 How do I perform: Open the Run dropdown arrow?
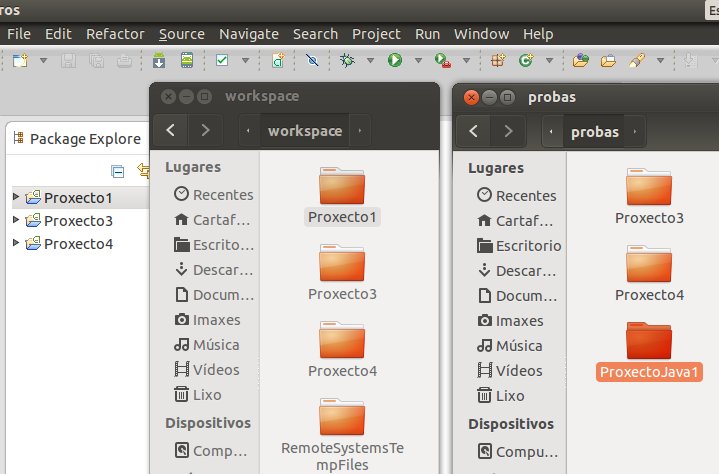418,60
